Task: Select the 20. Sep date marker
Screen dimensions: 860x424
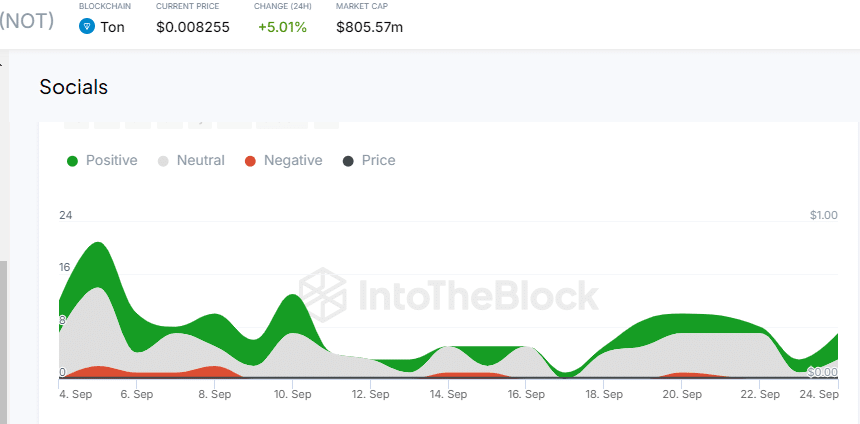Action: [x=681, y=395]
